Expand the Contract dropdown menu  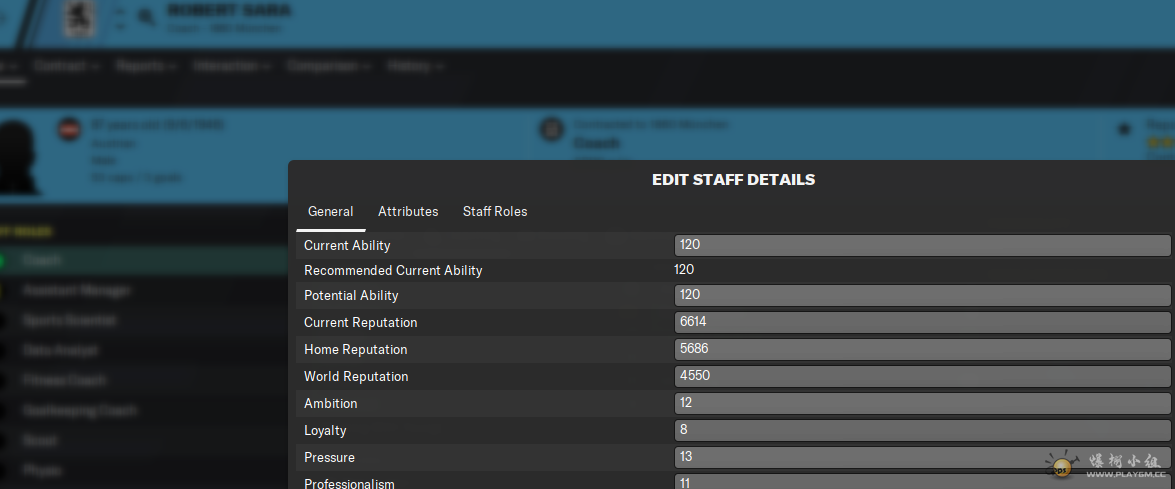(66, 66)
